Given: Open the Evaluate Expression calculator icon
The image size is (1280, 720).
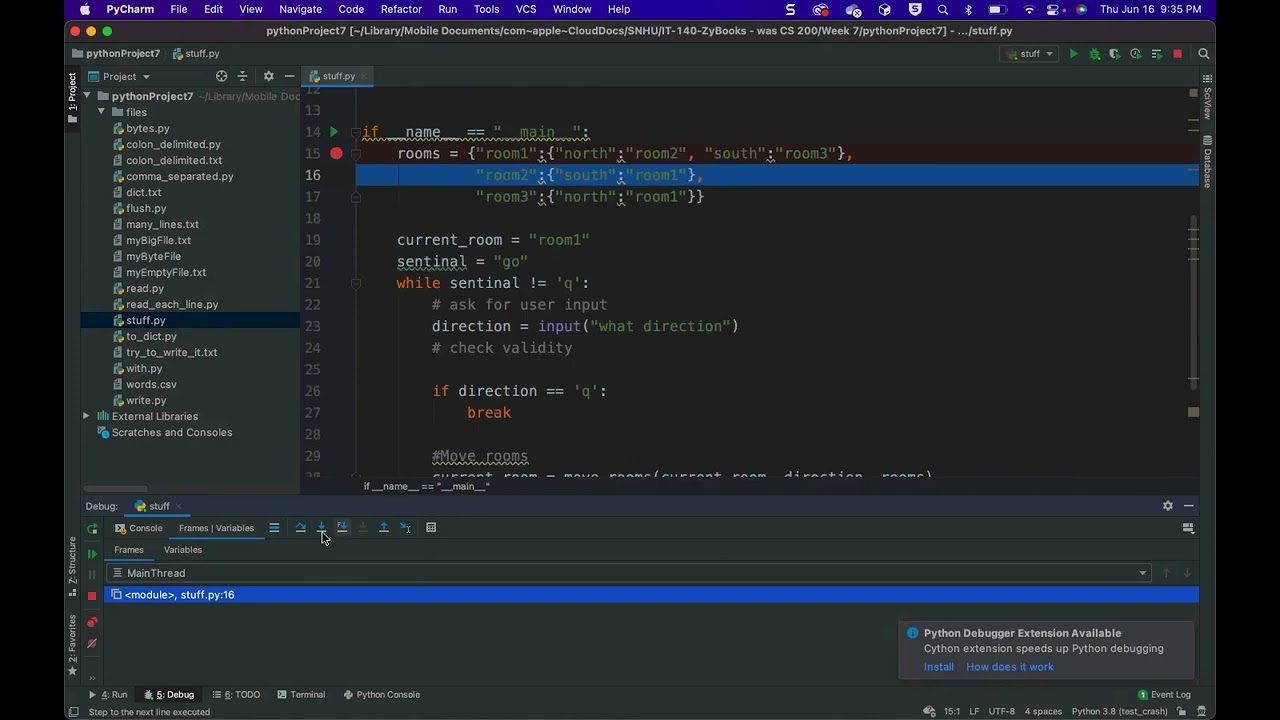Looking at the screenshot, I should (x=431, y=528).
